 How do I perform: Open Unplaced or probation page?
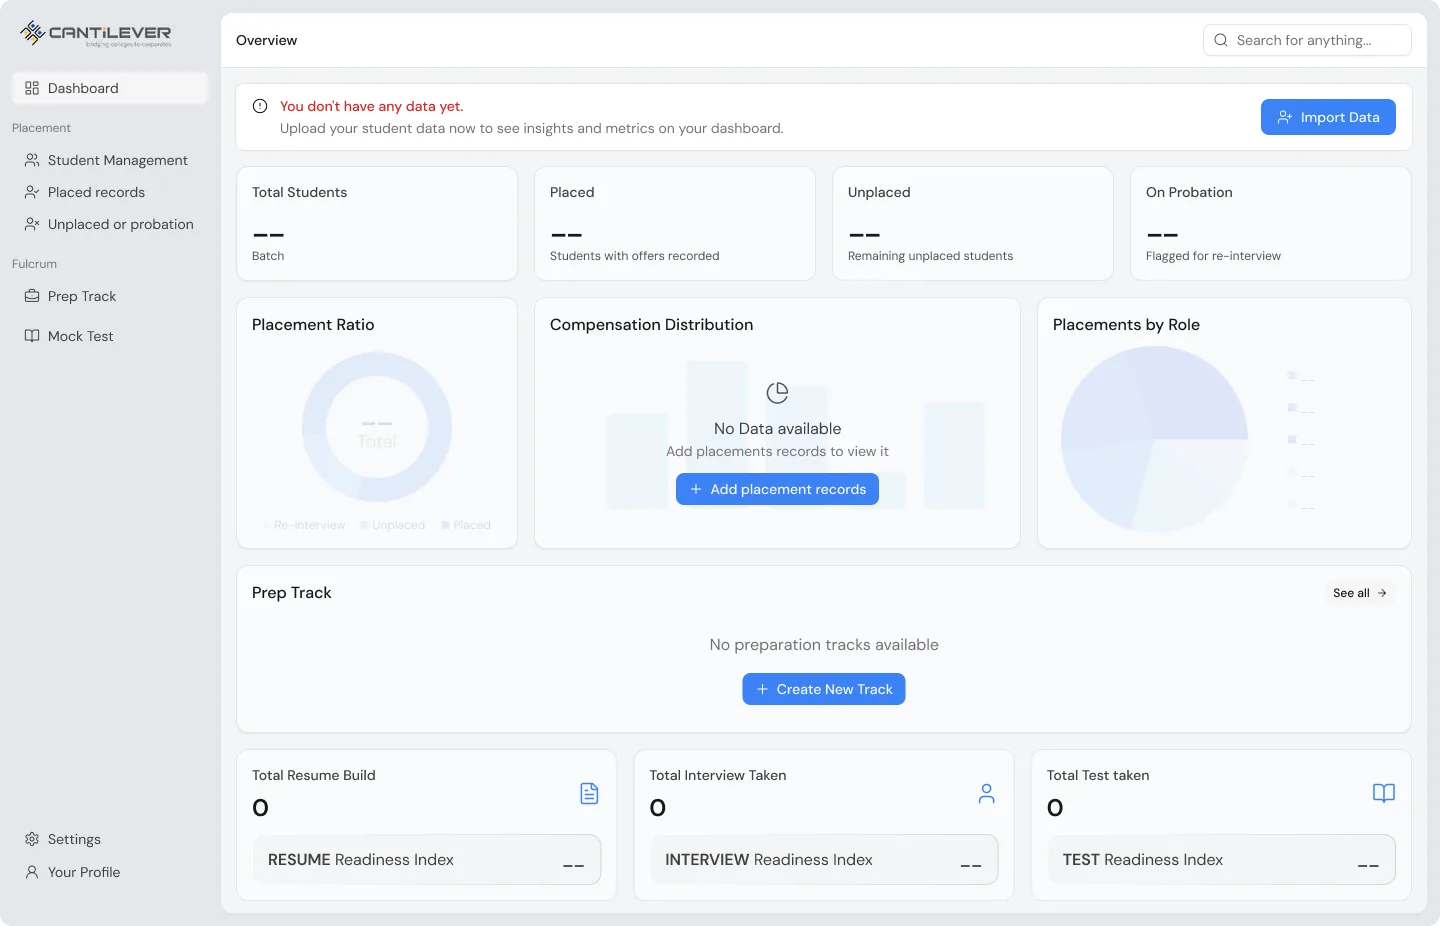[x=110, y=224]
